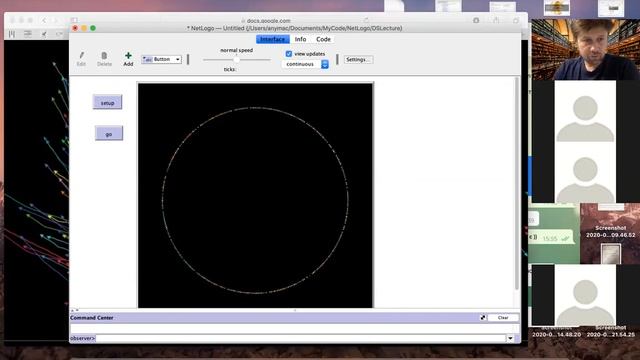Click the setup button
Screen dimensions: 640x360
pos(107,102)
